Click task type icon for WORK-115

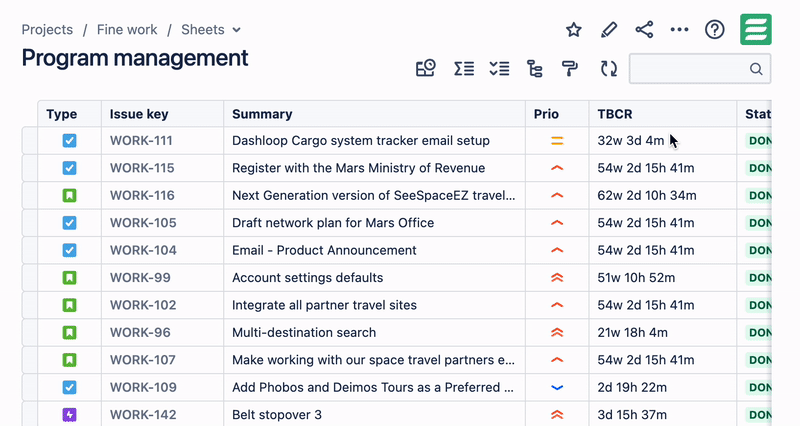click(x=69, y=168)
